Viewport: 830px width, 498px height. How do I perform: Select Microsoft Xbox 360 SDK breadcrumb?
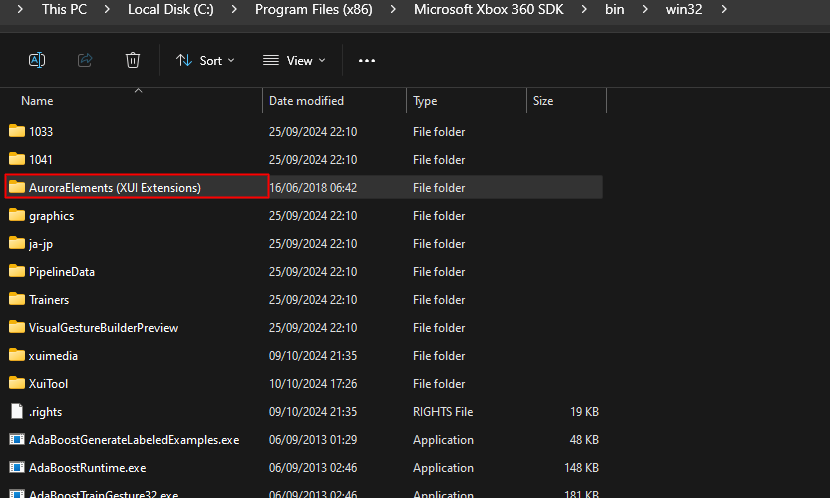(x=489, y=10)
